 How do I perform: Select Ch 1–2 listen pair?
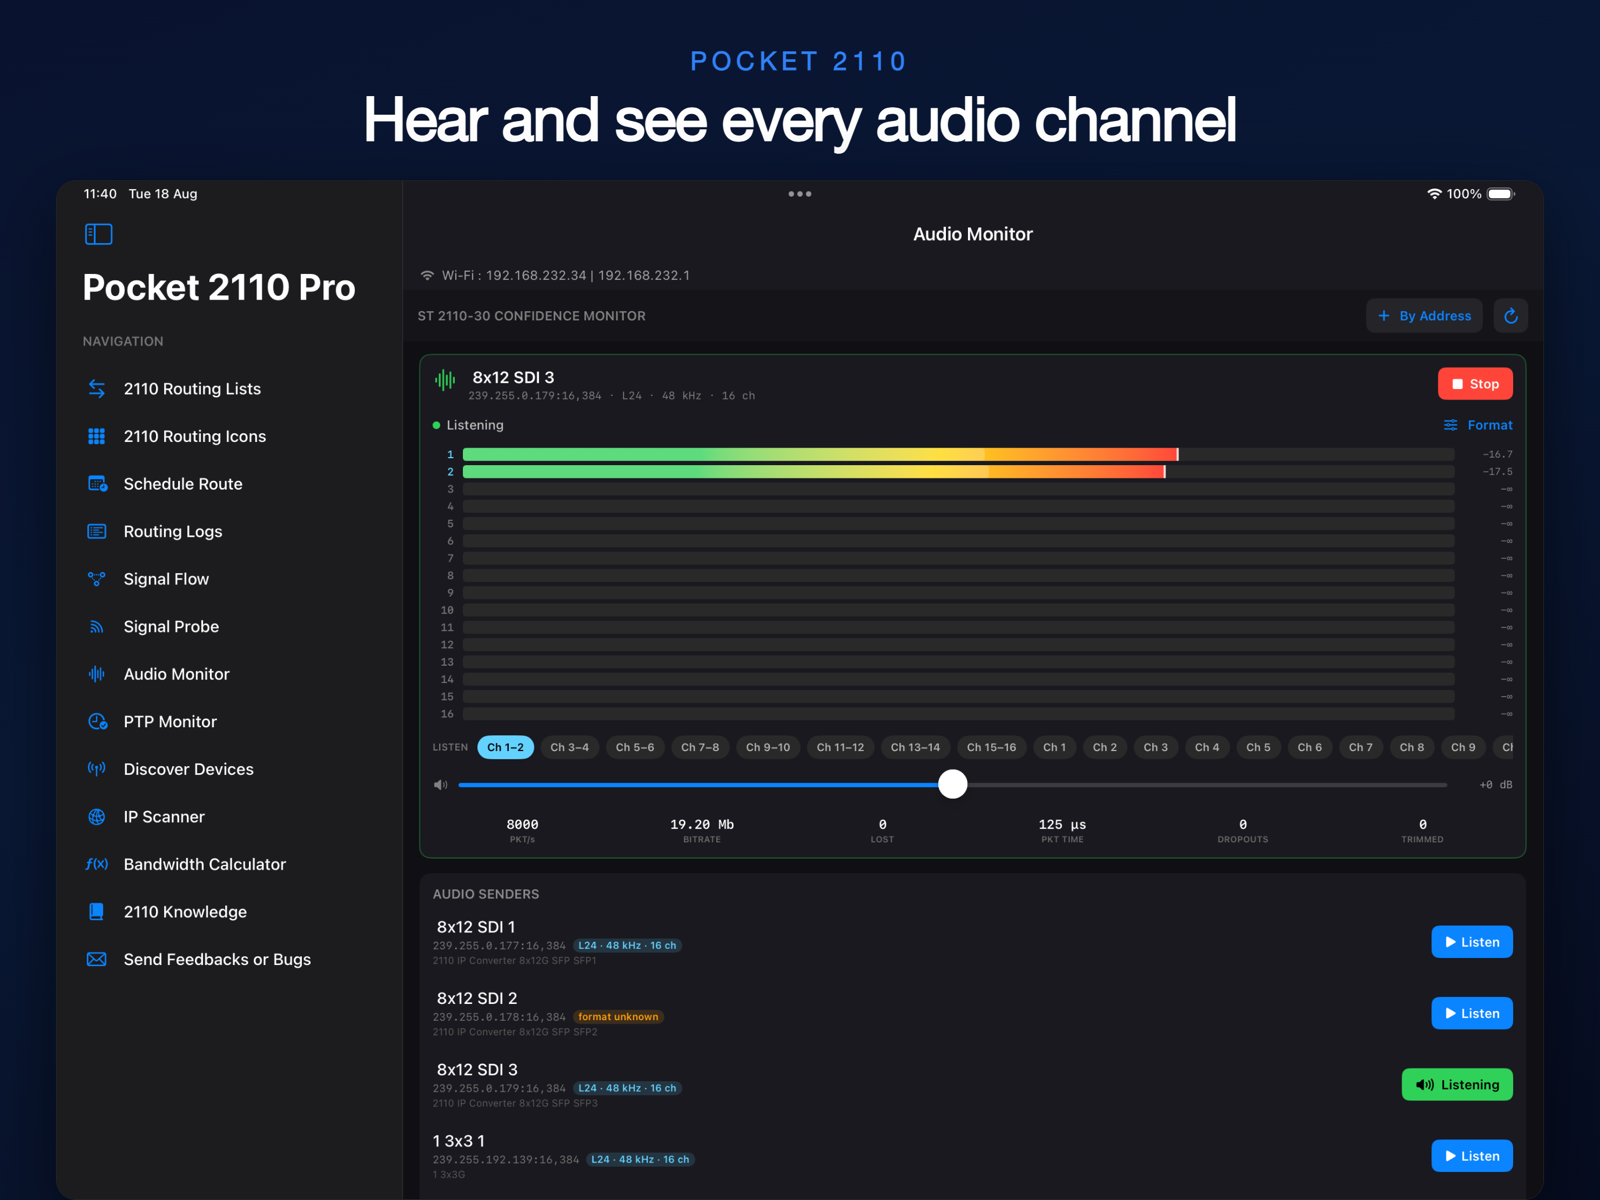(505, 747)
